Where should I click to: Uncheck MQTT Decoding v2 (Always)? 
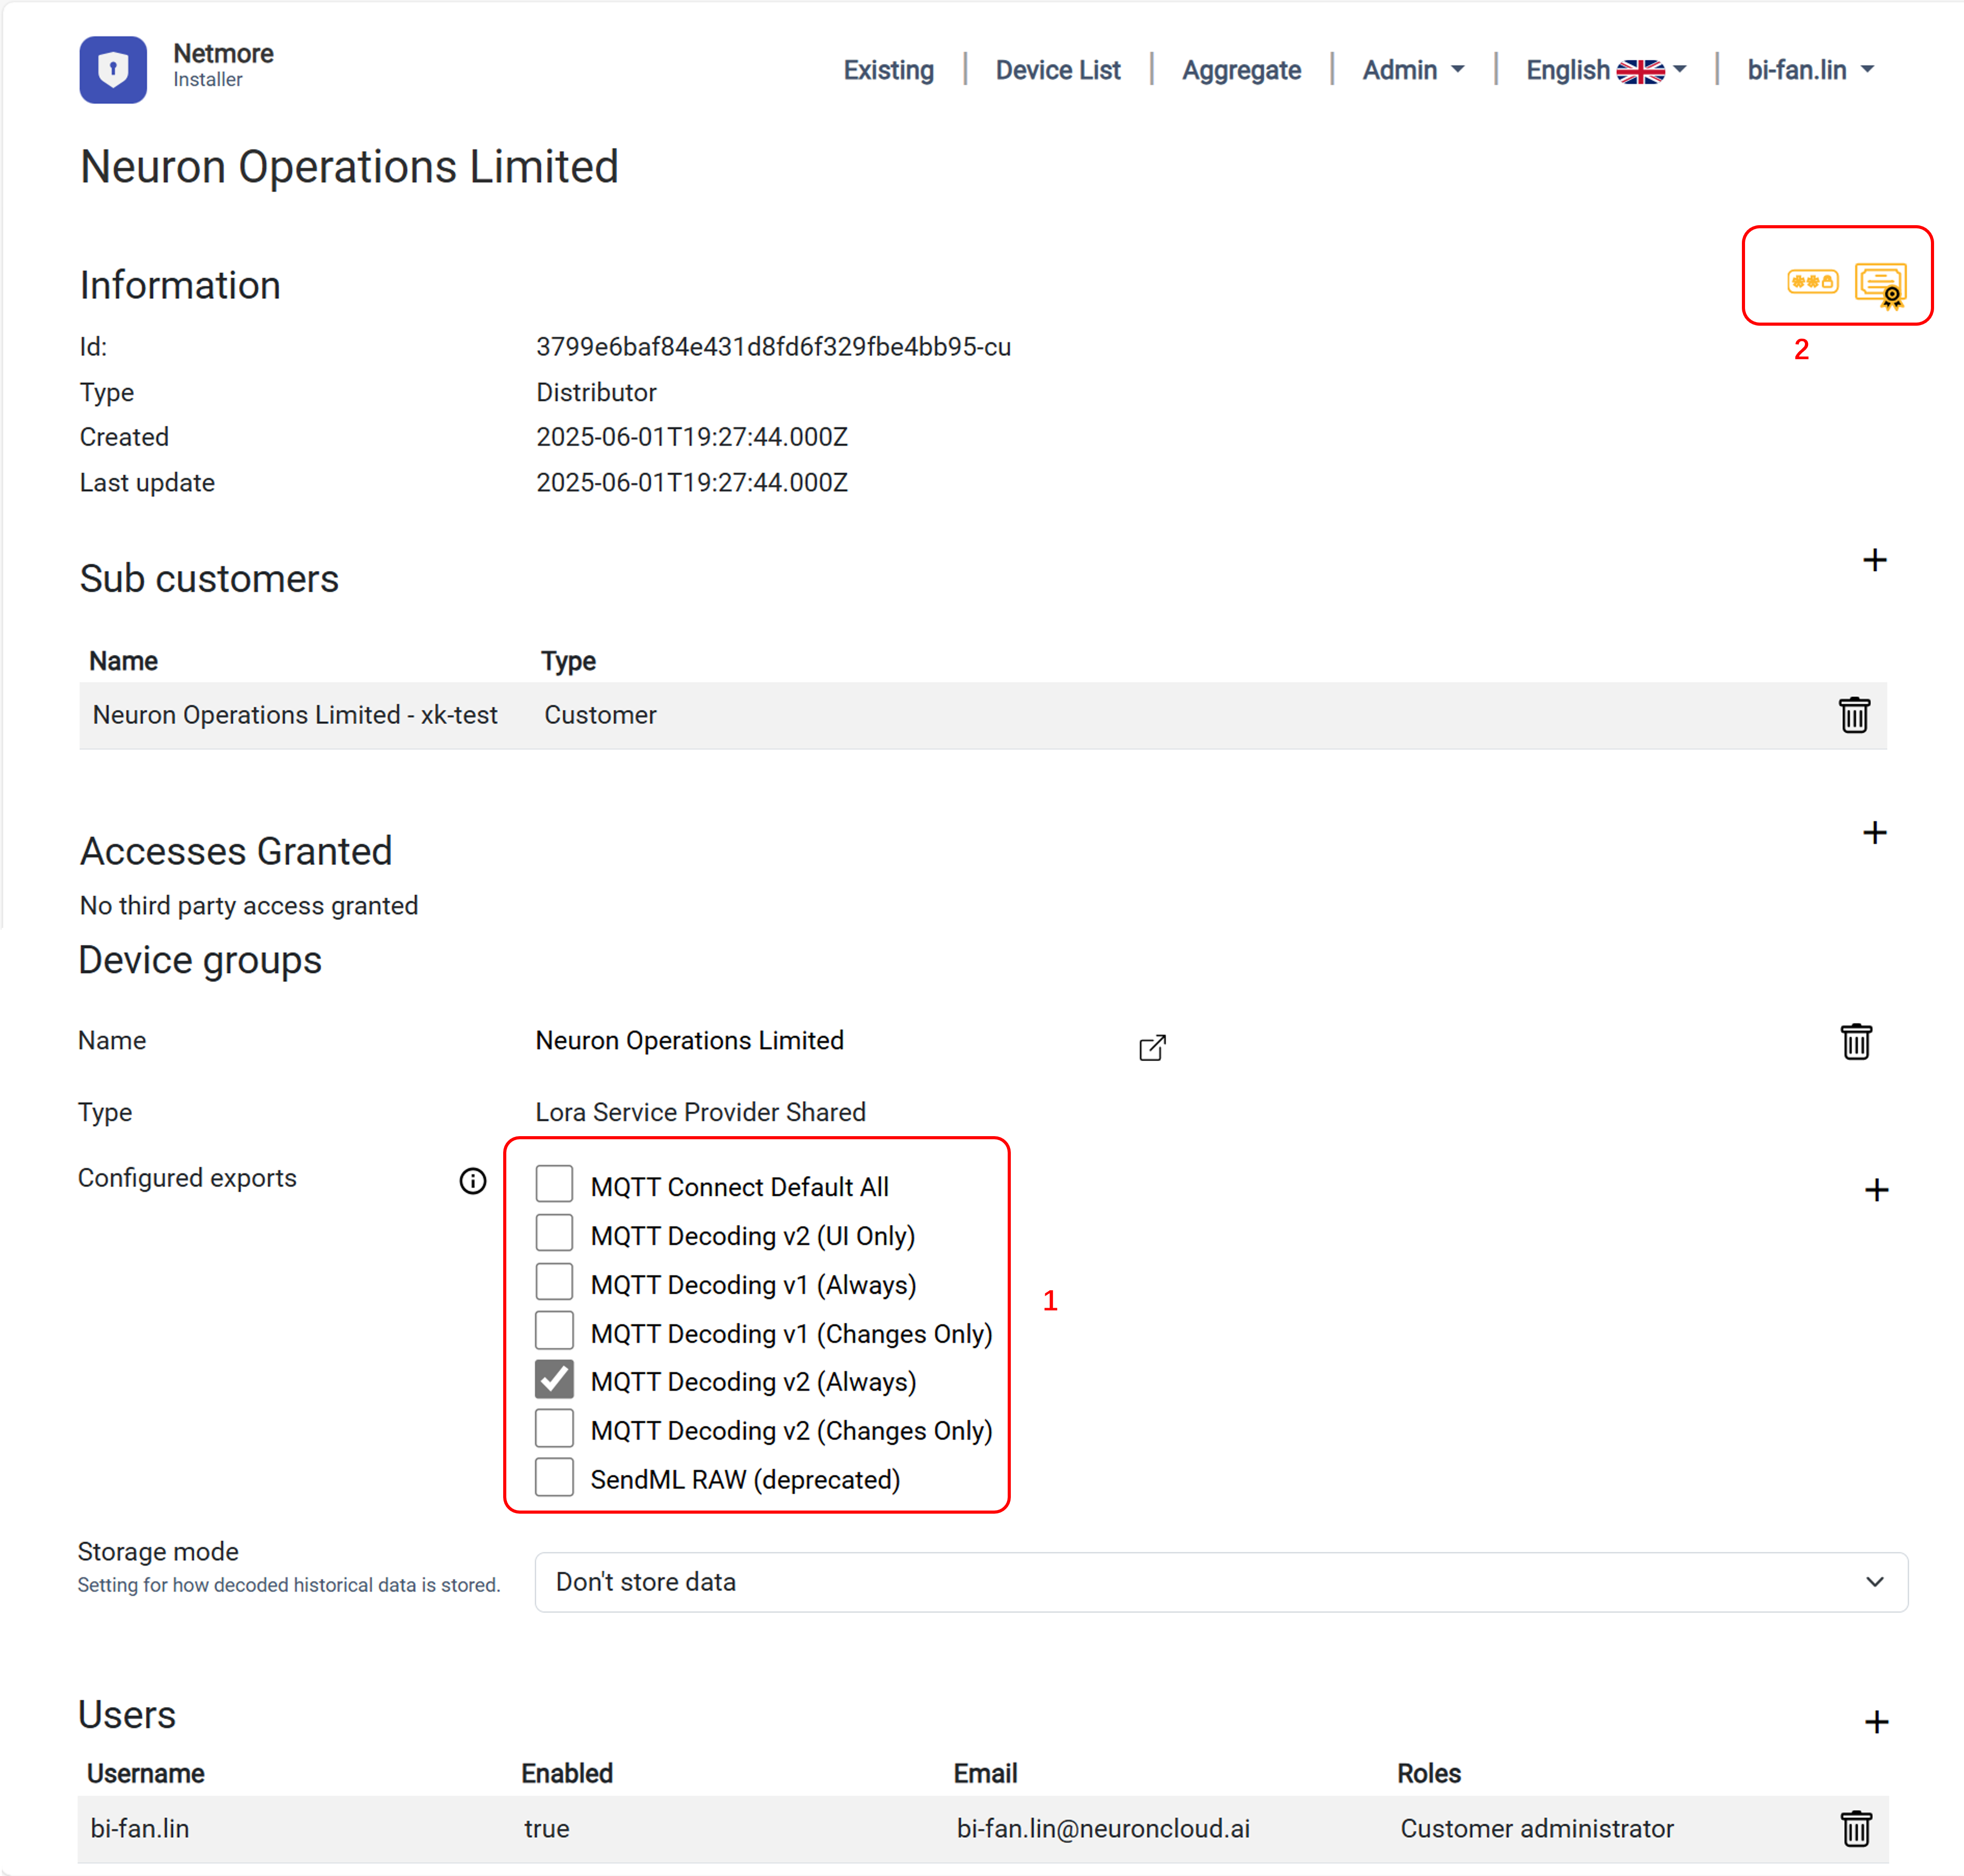coord(554,1380)
